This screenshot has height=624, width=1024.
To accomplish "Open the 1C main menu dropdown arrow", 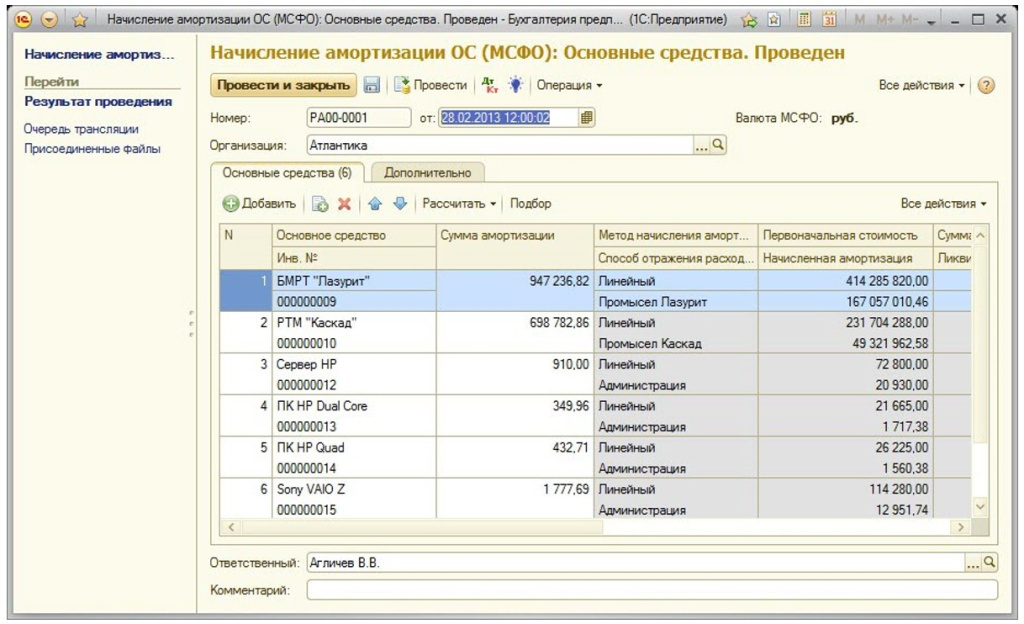I will pyautogui.click(x=49, y=20).
